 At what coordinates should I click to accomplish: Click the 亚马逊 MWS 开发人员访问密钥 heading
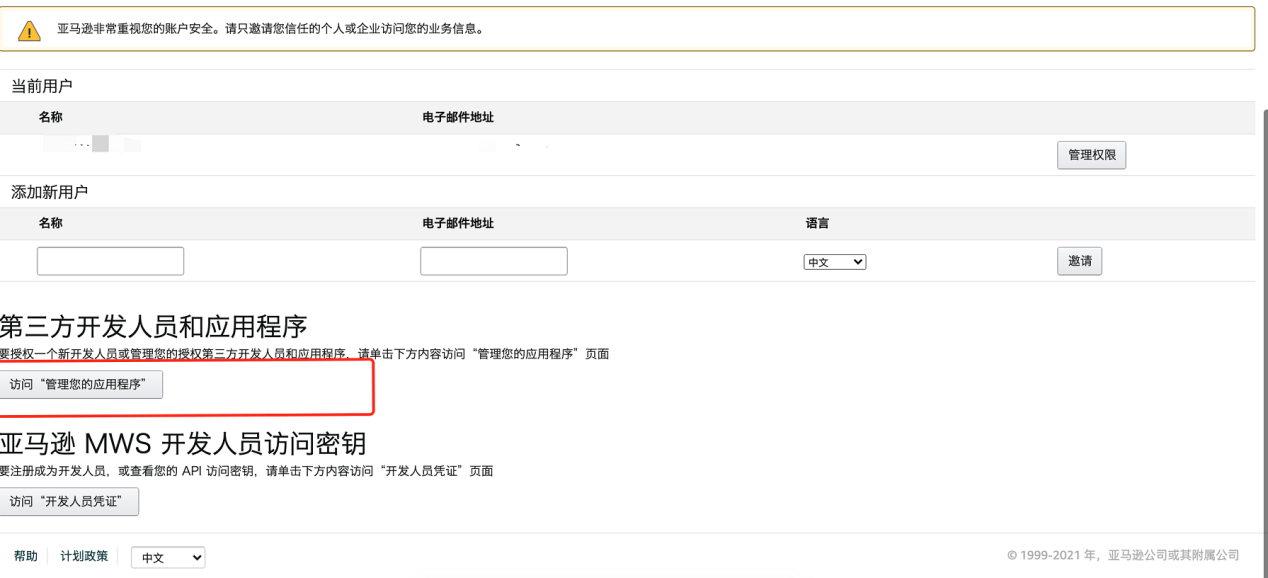pos(183,443)
